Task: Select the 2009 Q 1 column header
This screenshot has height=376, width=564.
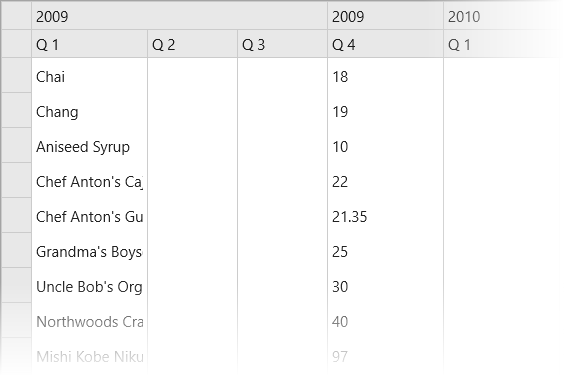Action: [90, 45]
